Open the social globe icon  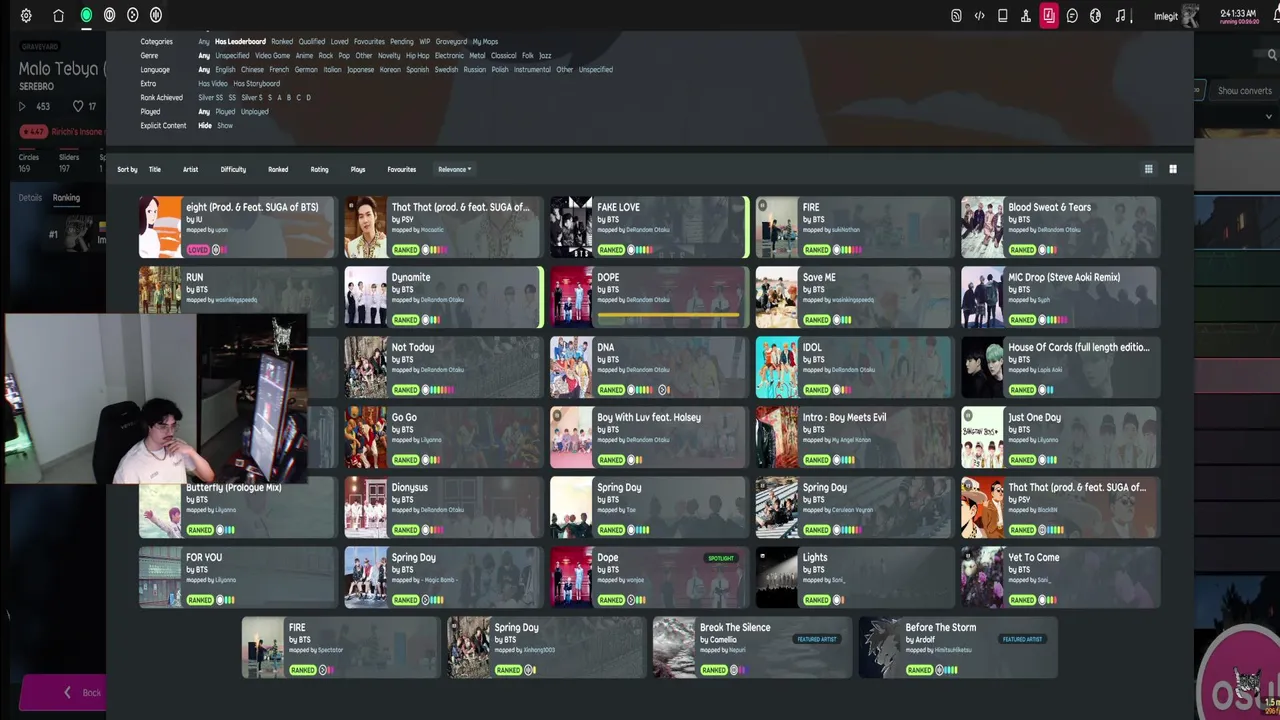(x=1096, y=15)
